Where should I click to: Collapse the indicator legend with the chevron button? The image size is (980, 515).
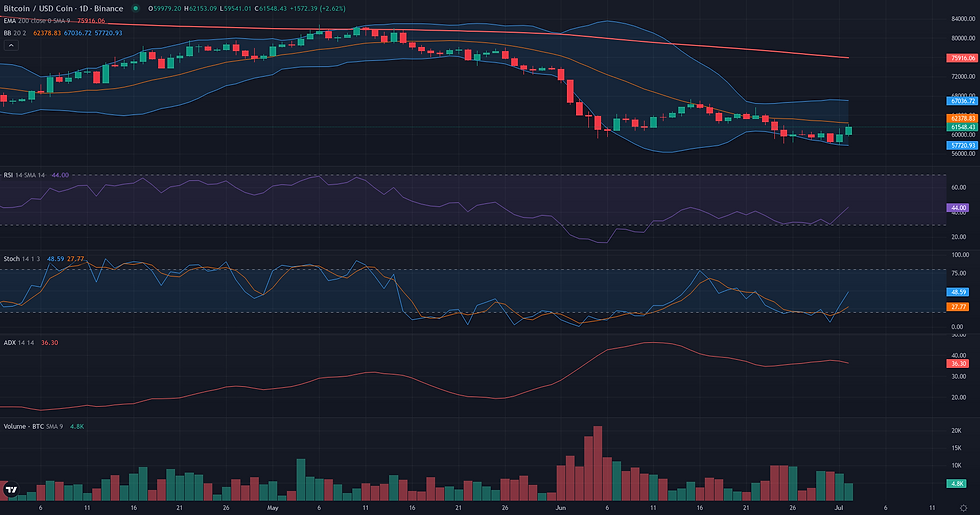coord(11,46)
